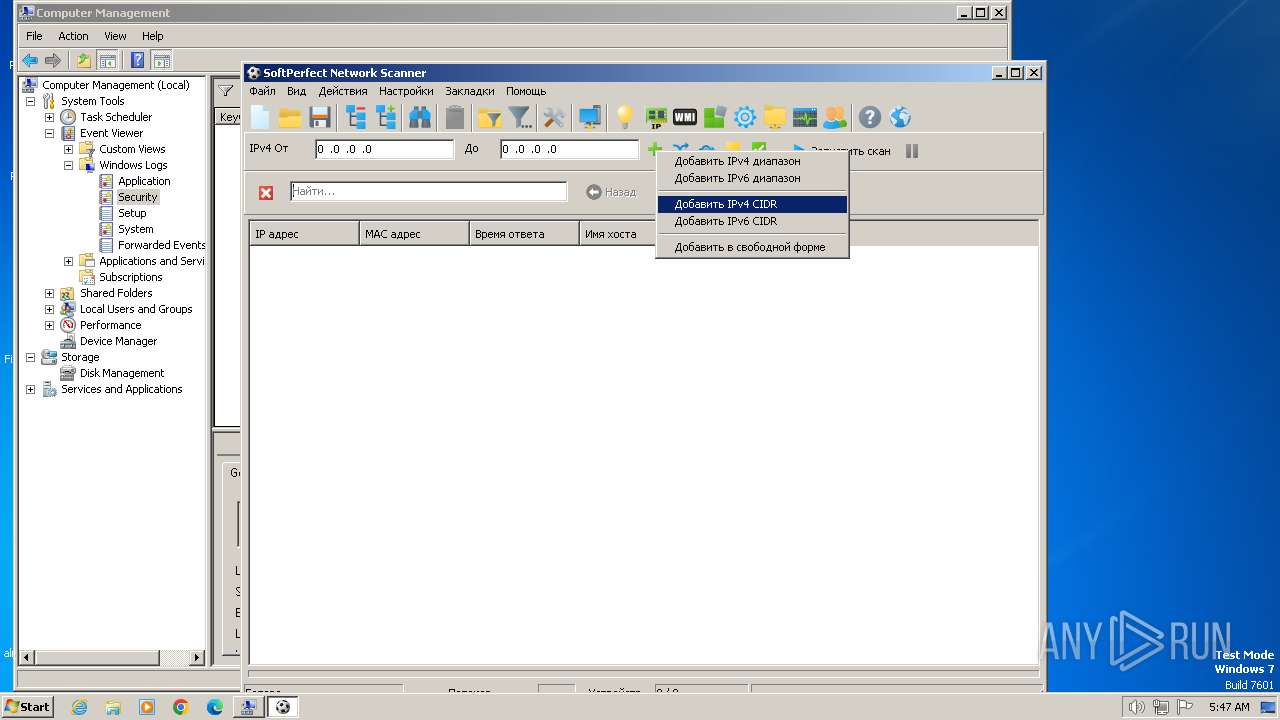Click the До end address field
The height and width of the screenshot is (720, 1280).
click(569, 150)
